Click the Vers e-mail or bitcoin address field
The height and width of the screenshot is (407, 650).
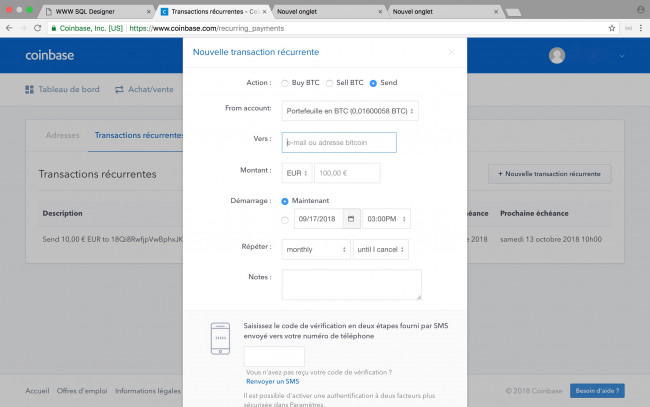pyautogui.click(x=339, y=143)
